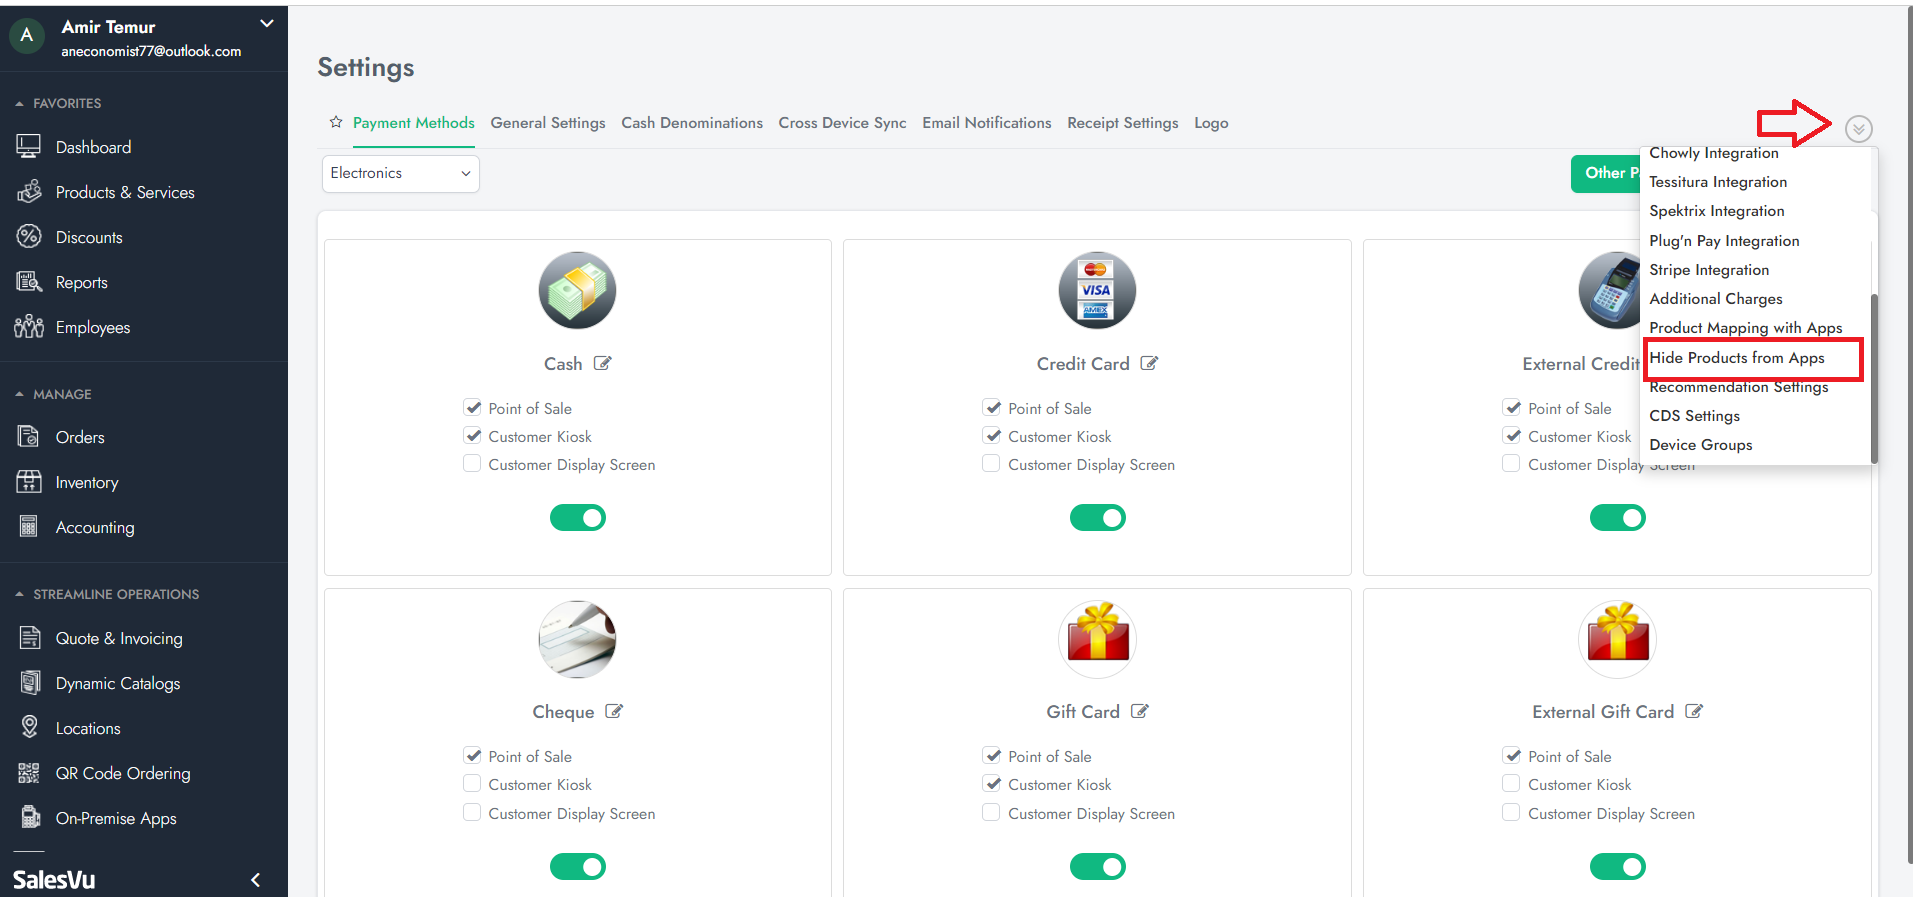Switch to the General Settings tab
This screenshot has width=1913, height=897.
(547, 123)
